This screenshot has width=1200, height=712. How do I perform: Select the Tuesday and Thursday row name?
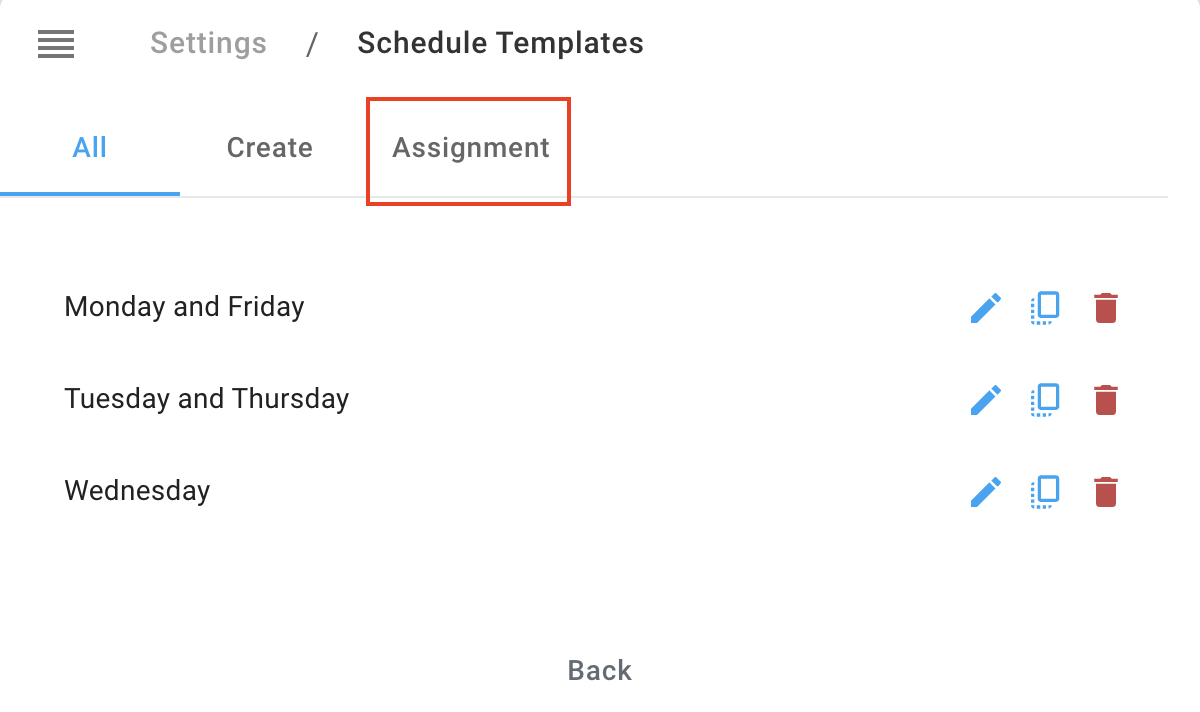(207, 398)
